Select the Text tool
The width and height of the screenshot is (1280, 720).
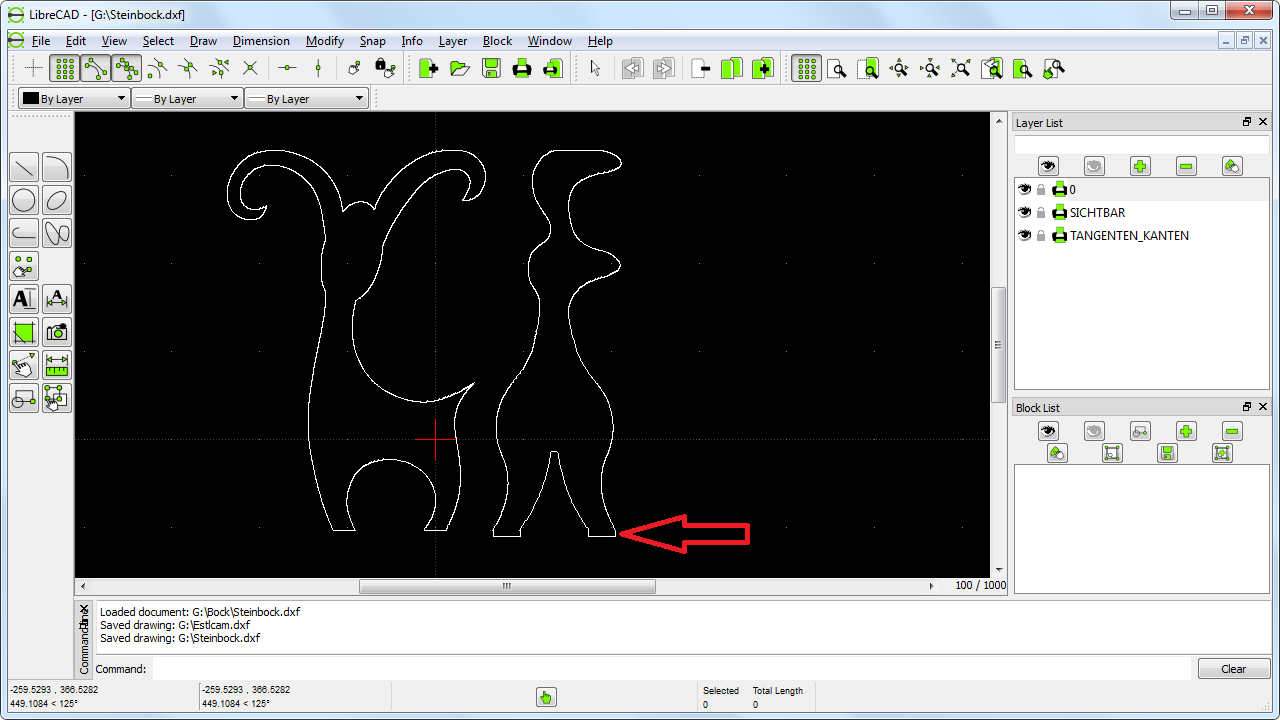coord(24,299)
